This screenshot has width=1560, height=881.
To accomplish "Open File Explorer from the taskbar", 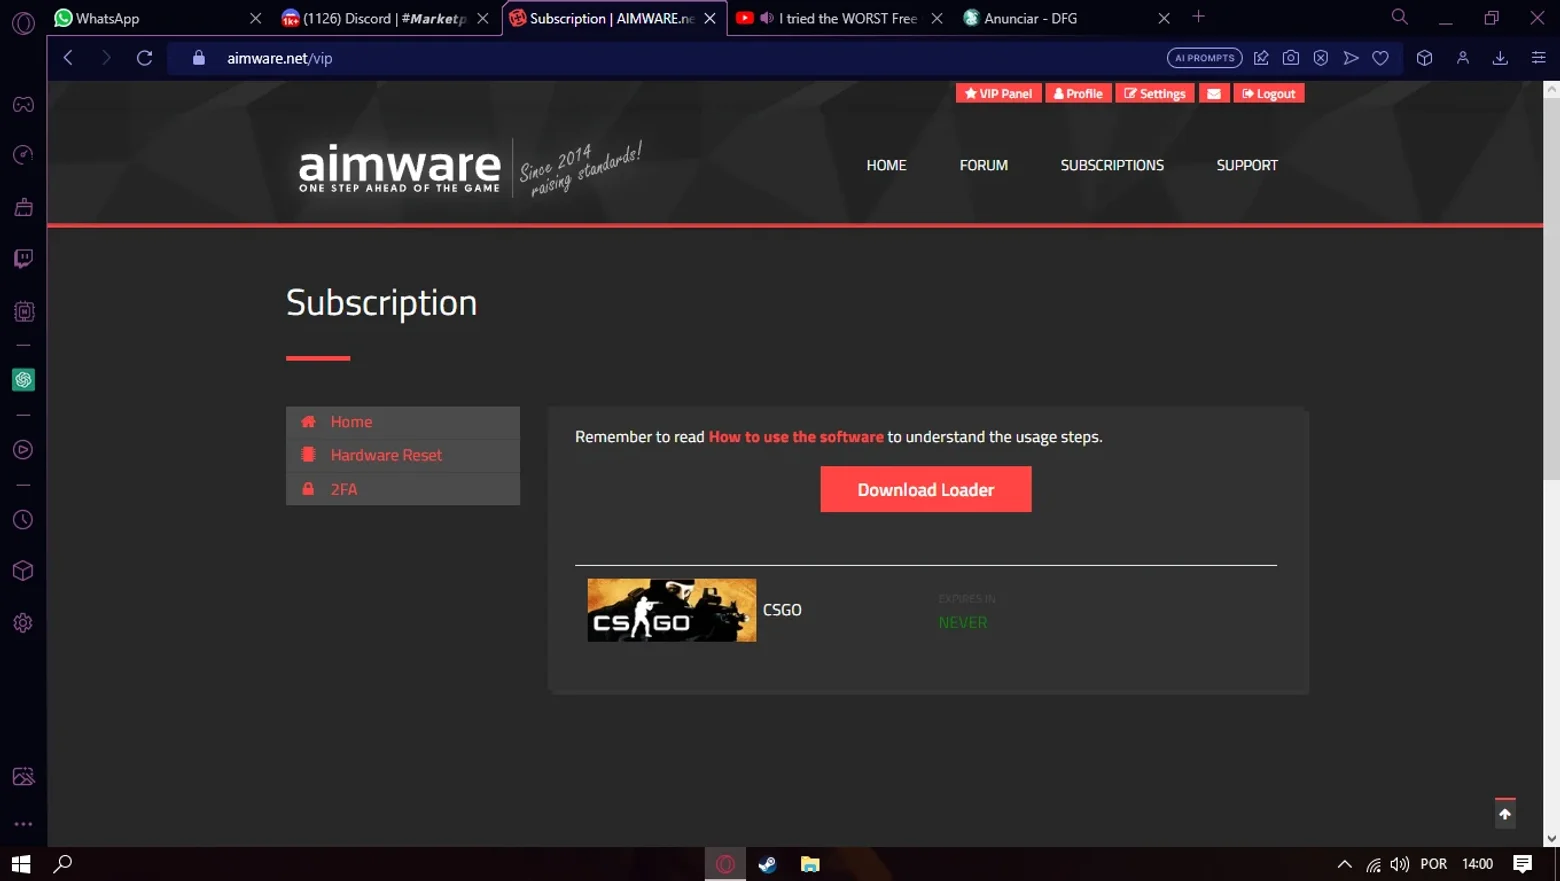I will [x=810, y=864].
